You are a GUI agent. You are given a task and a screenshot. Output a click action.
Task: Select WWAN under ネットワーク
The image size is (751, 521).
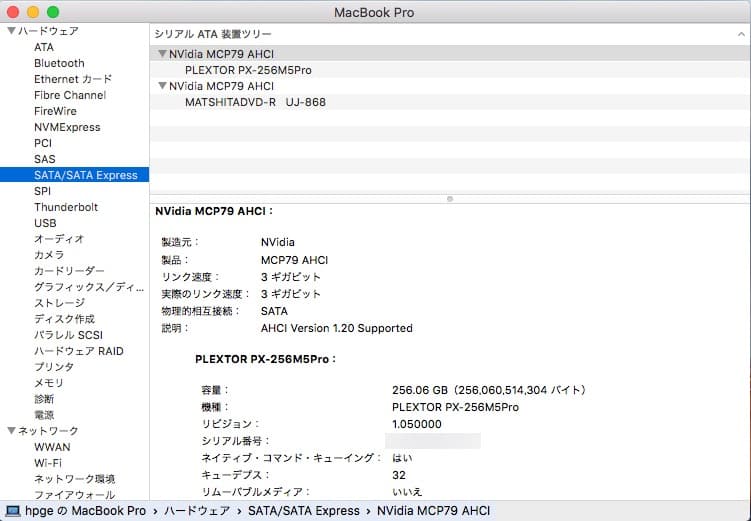click(x=52, y=447)
